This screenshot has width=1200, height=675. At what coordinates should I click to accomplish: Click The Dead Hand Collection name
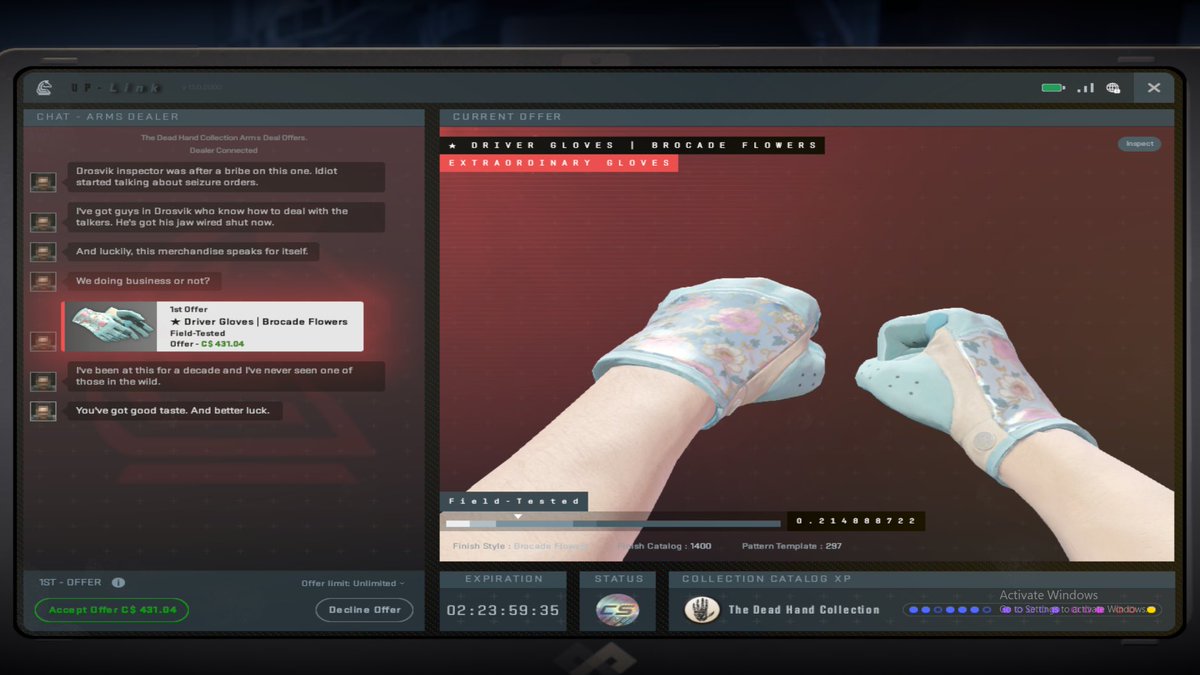coord(804,610)
